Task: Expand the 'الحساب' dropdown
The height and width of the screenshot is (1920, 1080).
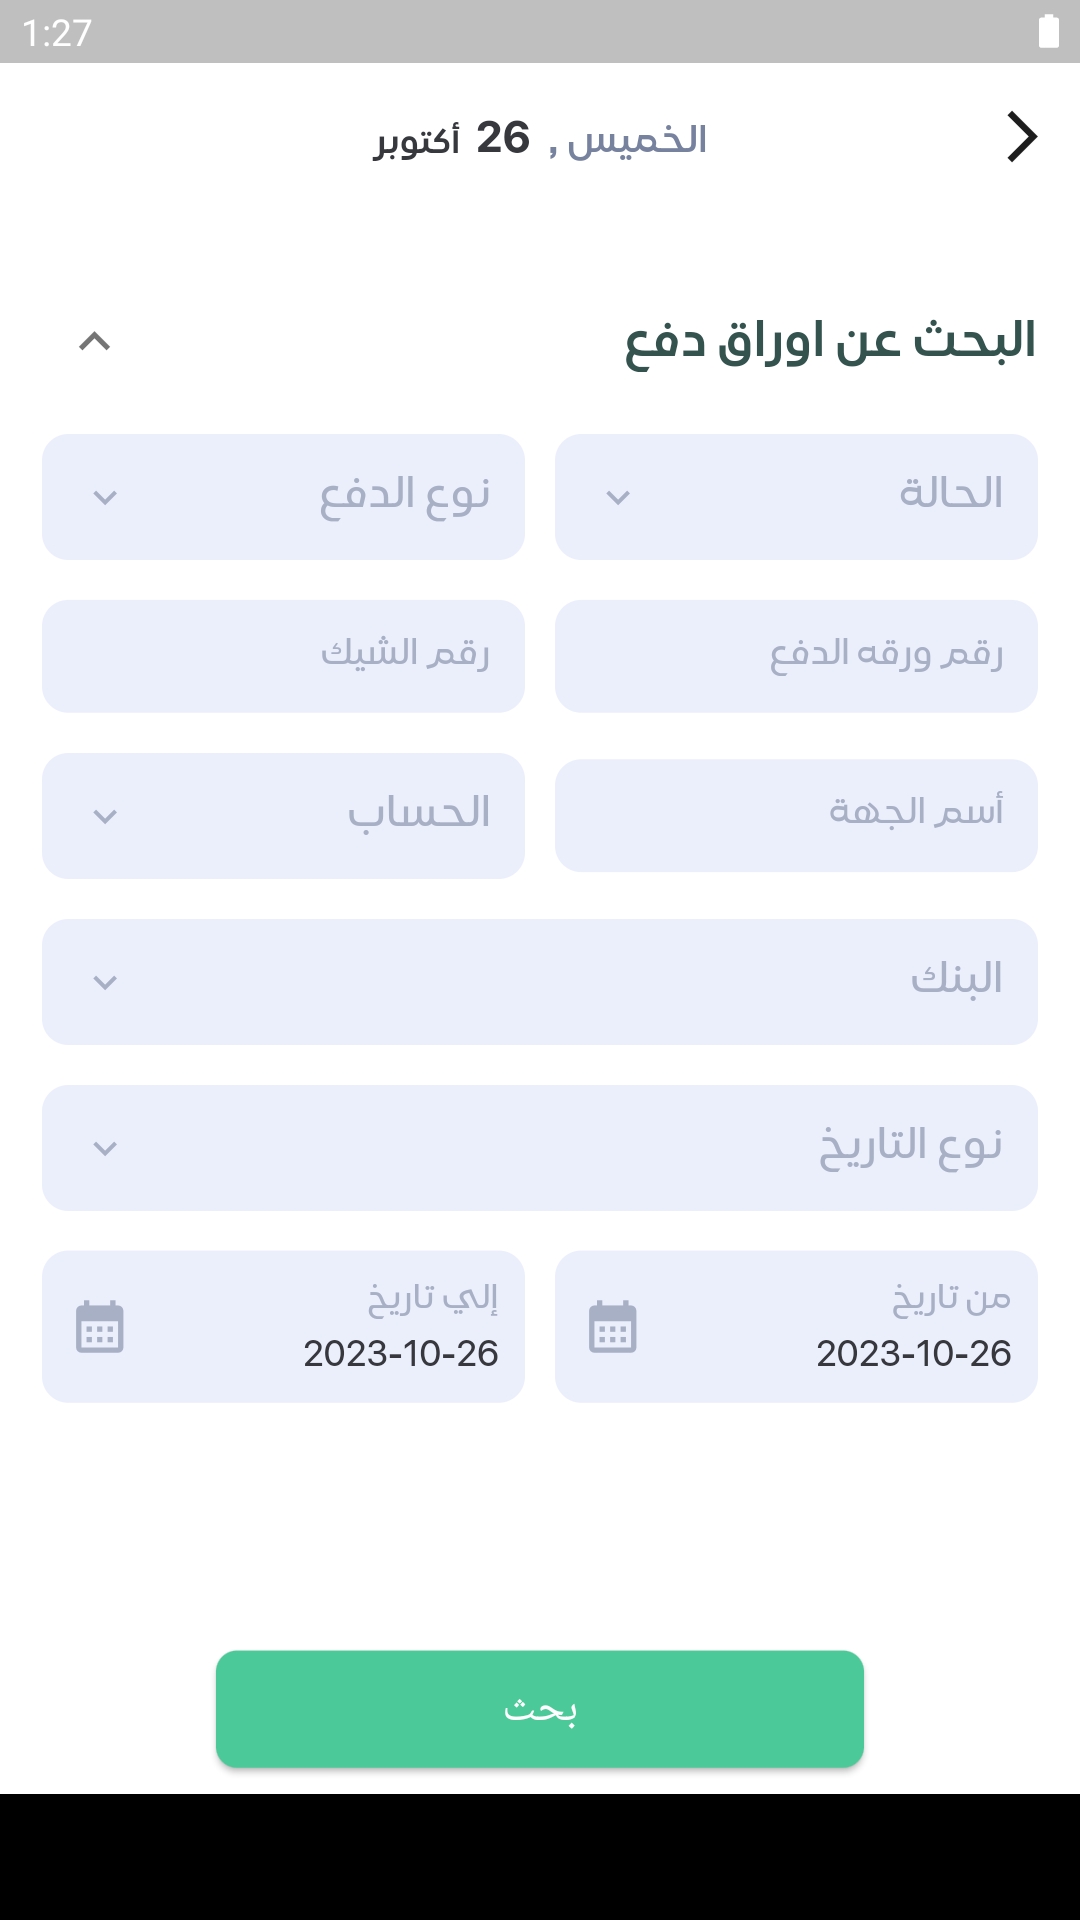Action: pos(283,816)
